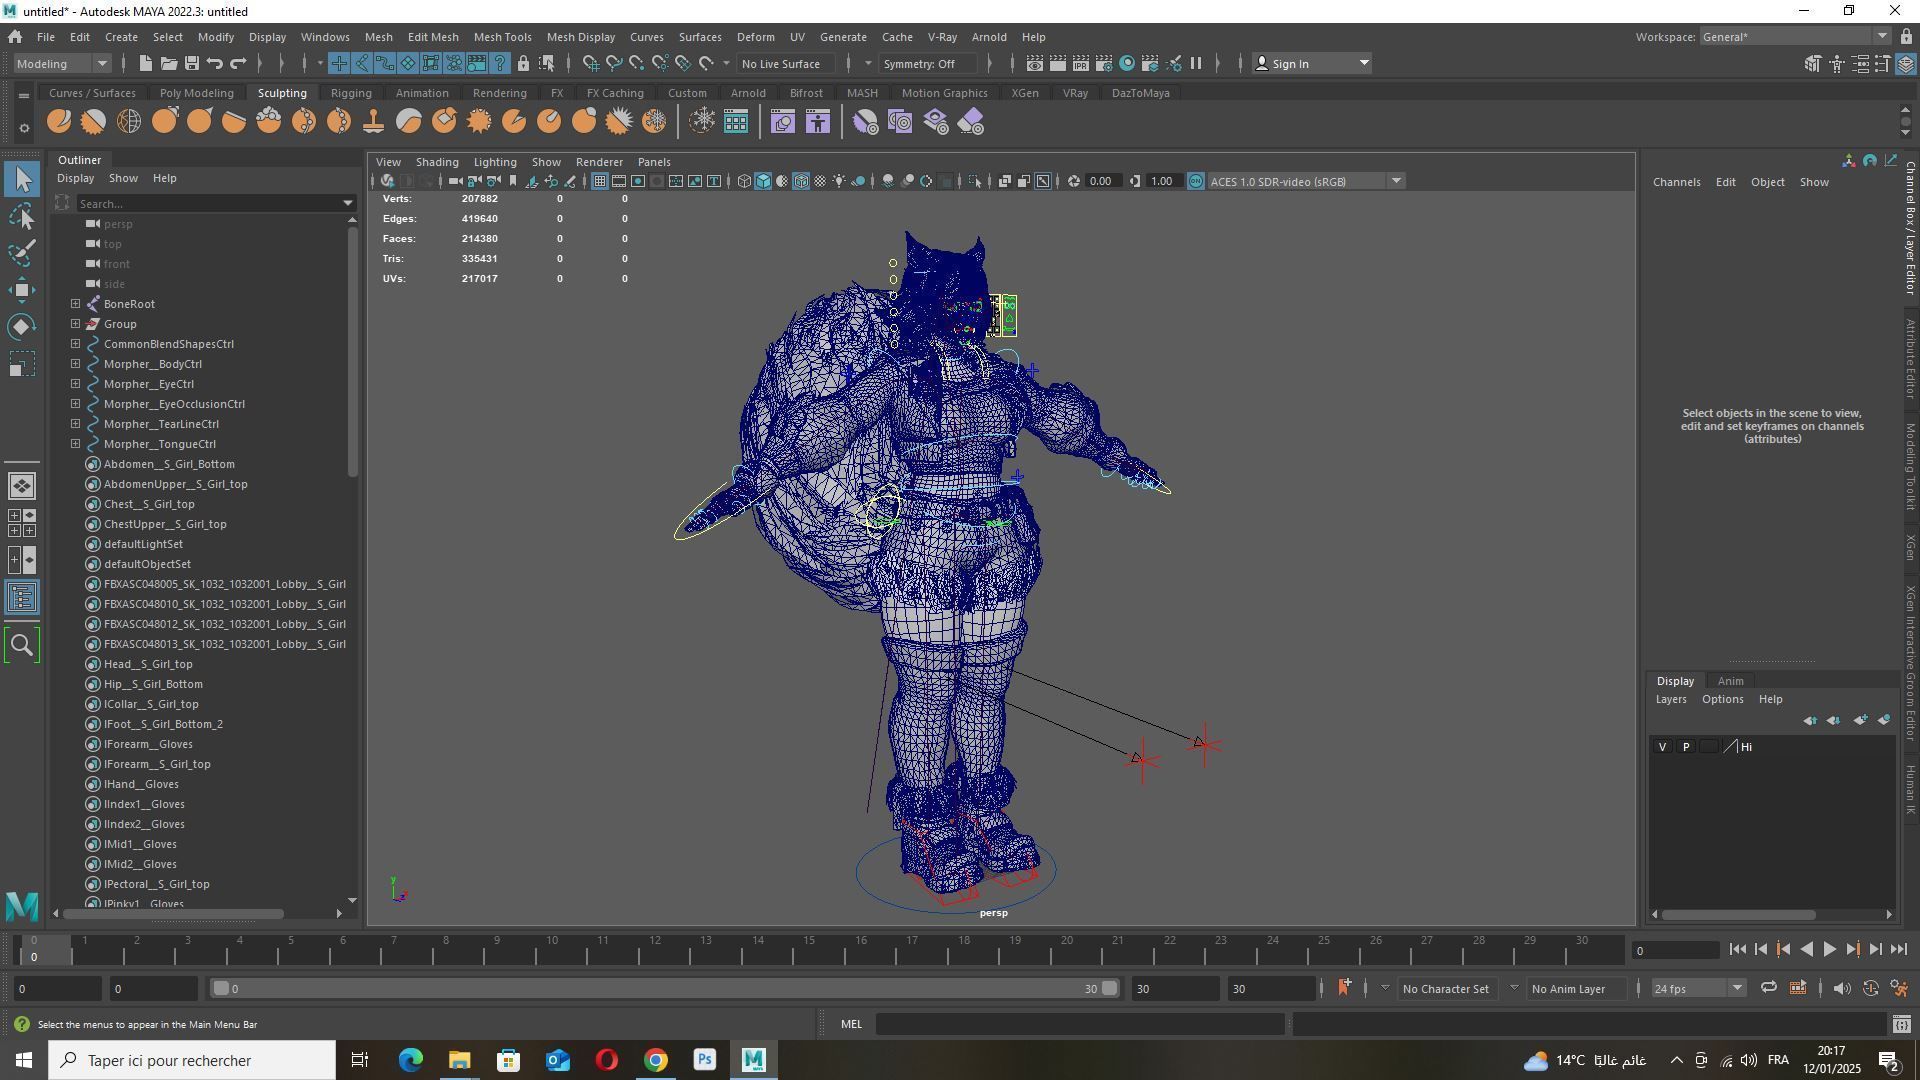The height and width of the screenshot is (1080, 1920).
Task: Open the viewport Renderer menu
Action: [599, 162]
